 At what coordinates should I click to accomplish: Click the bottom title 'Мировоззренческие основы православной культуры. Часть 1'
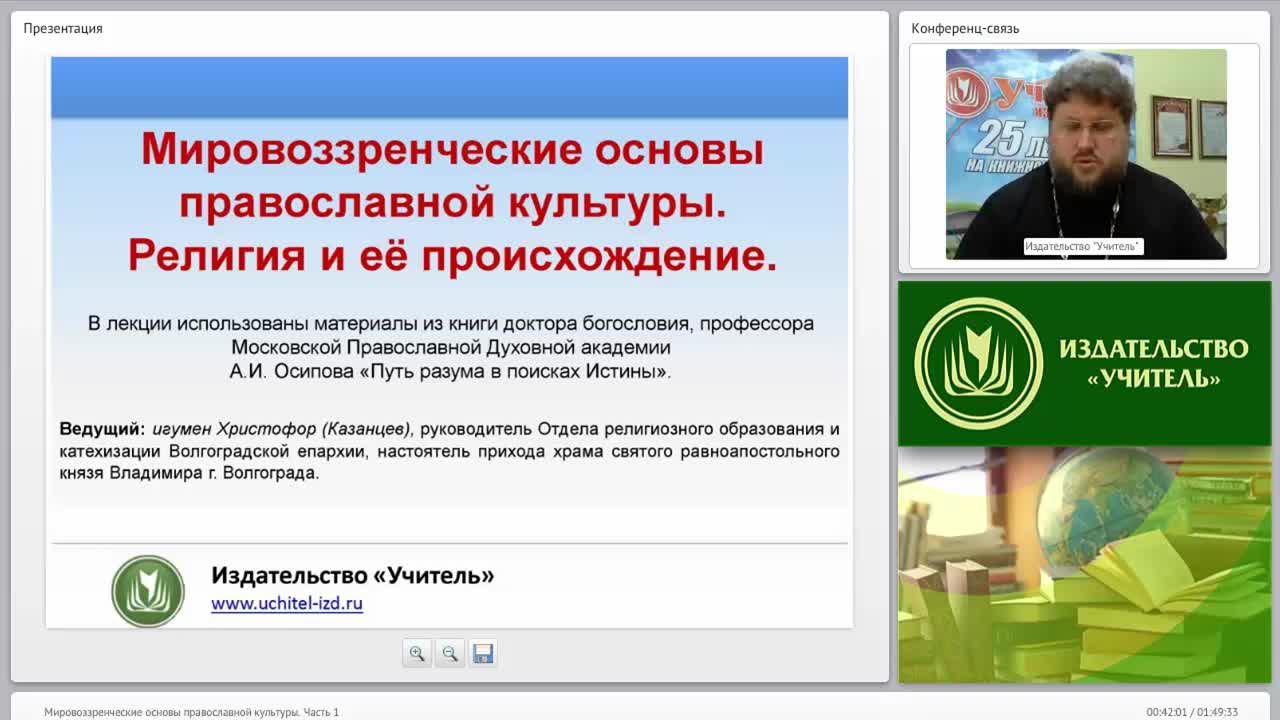191,712
